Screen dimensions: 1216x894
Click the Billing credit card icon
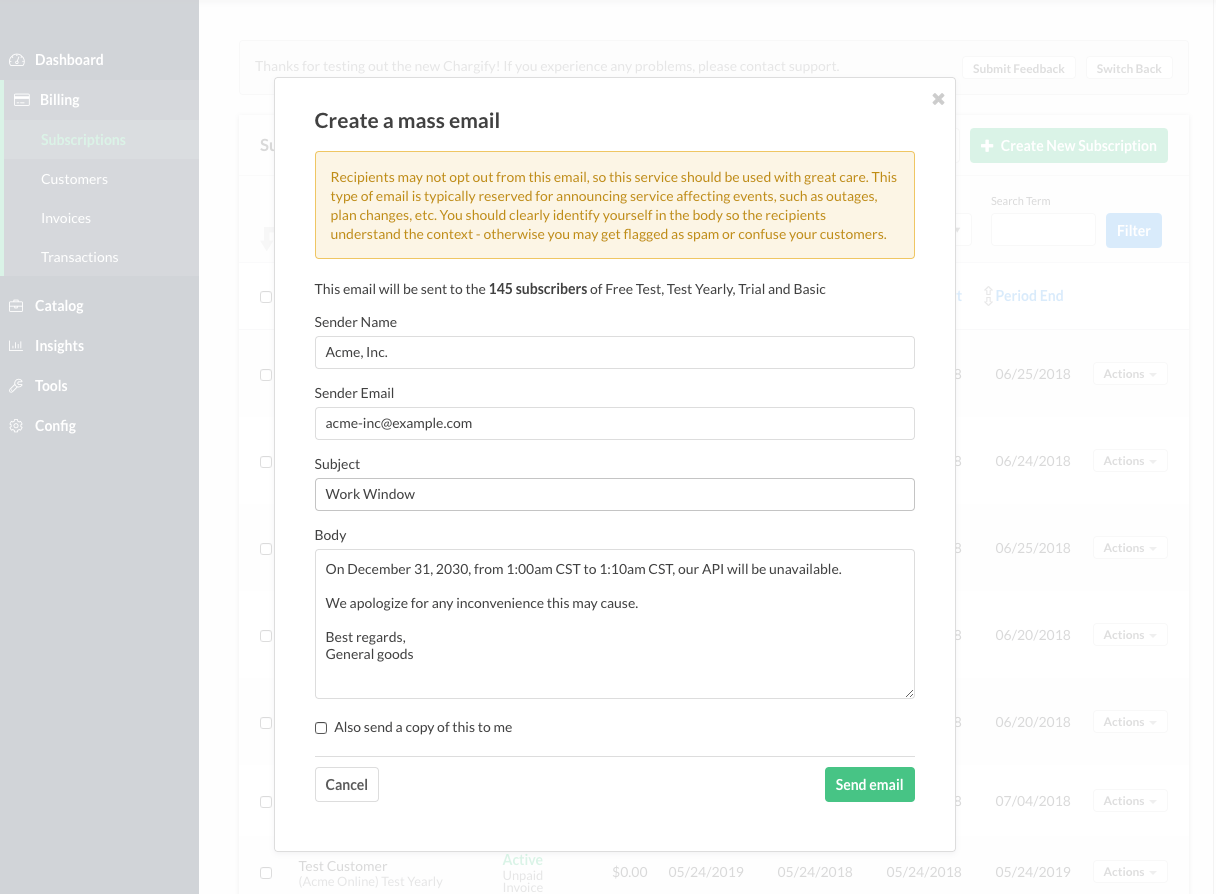coord(21,100)
